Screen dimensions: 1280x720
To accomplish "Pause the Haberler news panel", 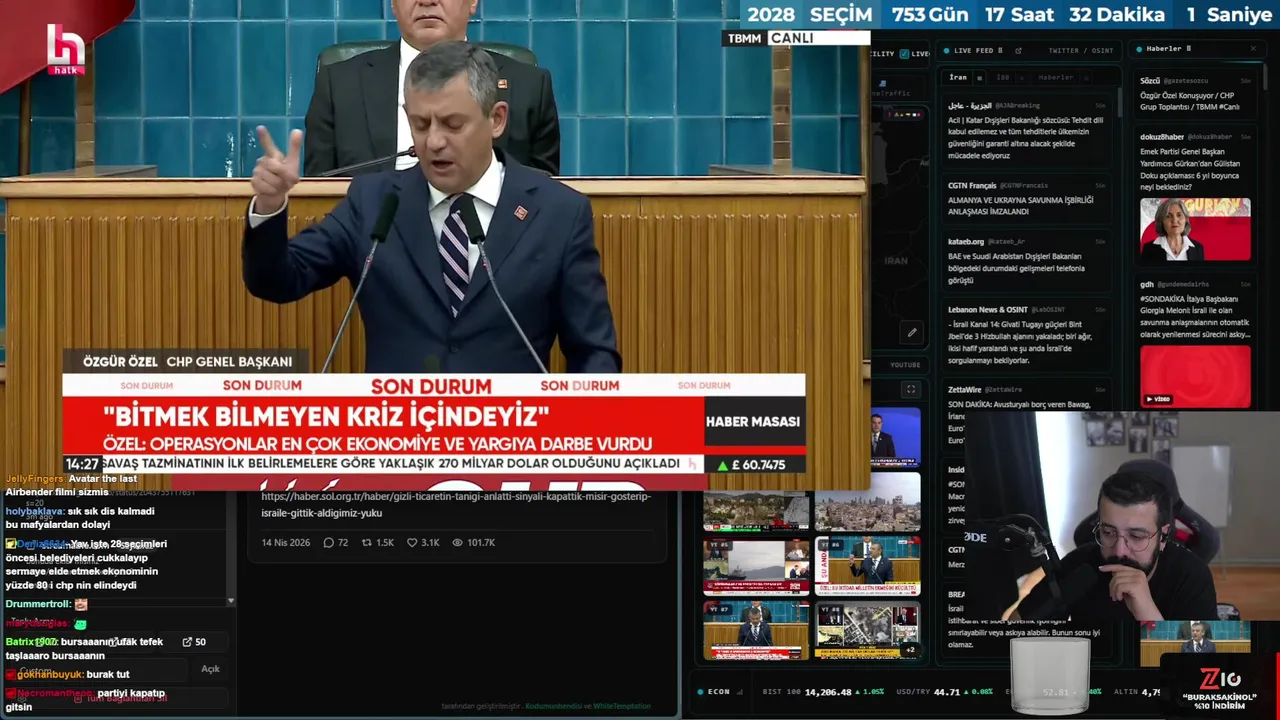I will (1189, 48).
